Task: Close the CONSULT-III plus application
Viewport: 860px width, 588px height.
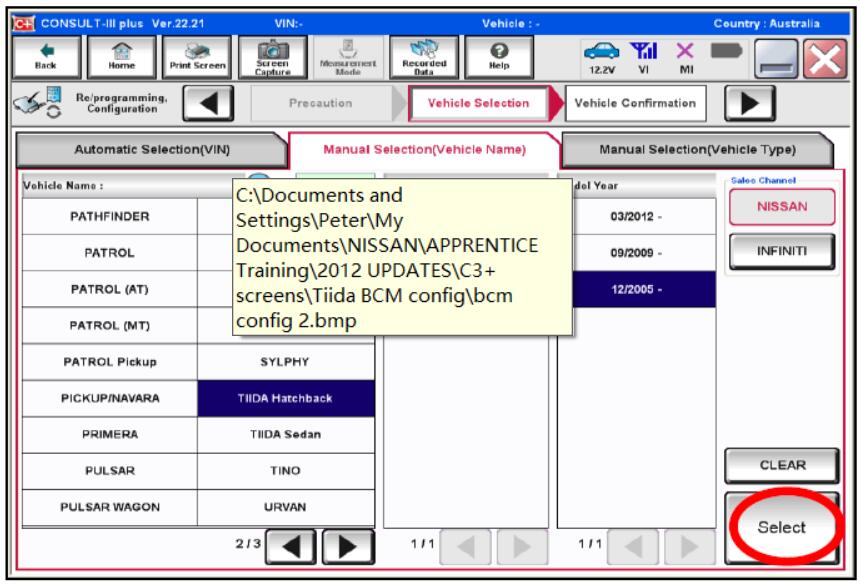Action: point(825,59)
